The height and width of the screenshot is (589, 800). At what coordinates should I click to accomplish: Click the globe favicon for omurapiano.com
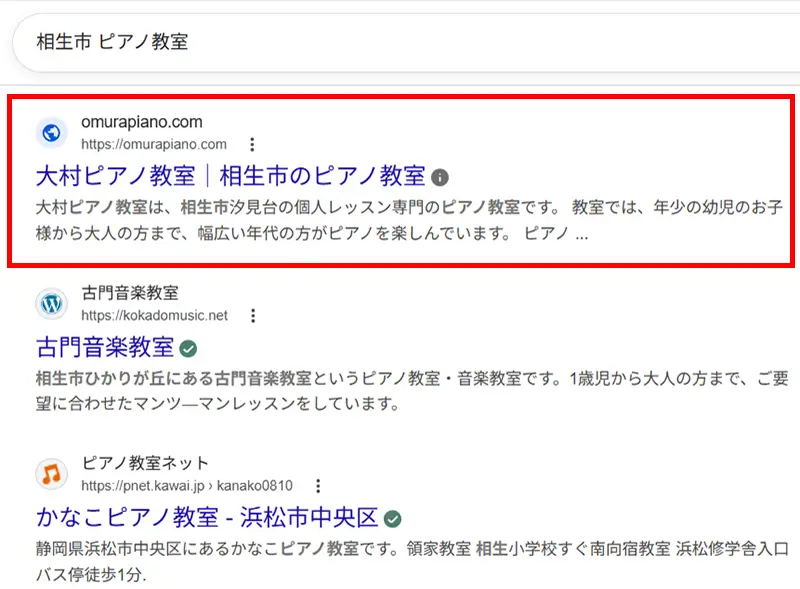[x=52, y=133]
